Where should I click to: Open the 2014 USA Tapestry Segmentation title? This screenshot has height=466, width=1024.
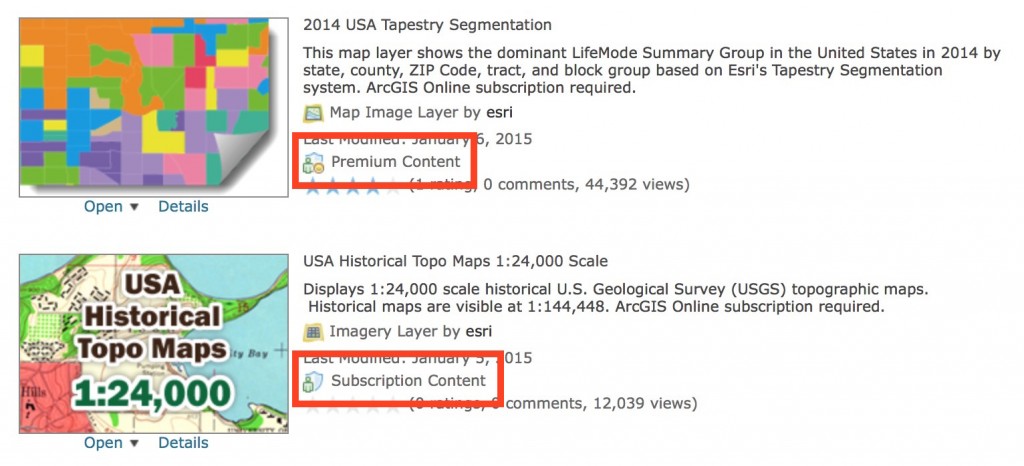click(427, 24)
